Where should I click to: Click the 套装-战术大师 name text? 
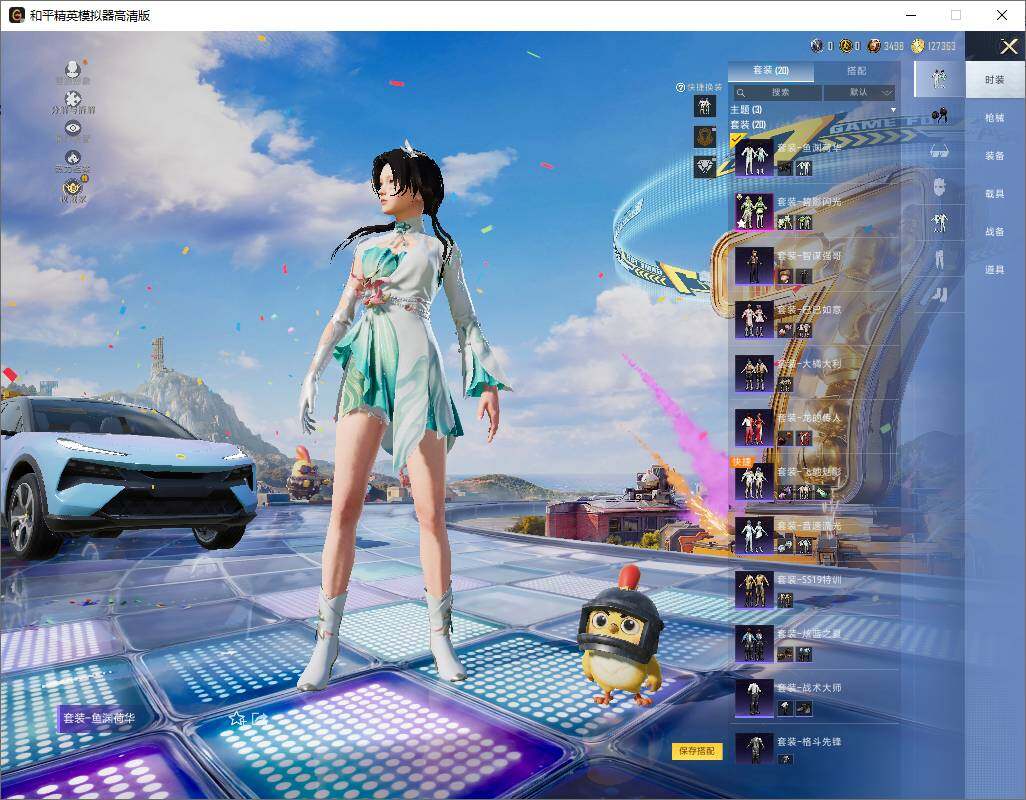(809, 688)
